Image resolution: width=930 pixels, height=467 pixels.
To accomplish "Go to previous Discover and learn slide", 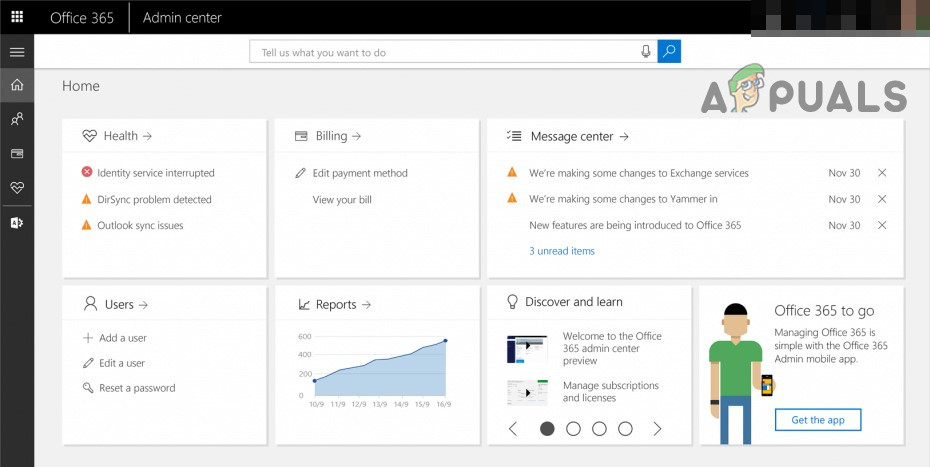I will 513,429.
